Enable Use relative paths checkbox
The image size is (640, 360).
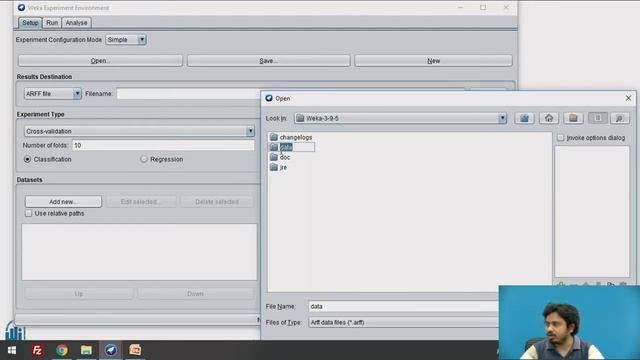(28, 213)
